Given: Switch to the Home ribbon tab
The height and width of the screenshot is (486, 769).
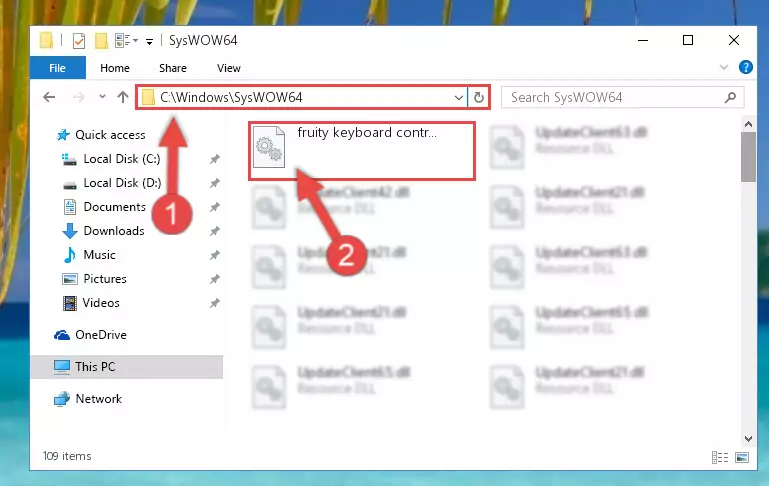Looking at the screenshot, I should point(115,68).
